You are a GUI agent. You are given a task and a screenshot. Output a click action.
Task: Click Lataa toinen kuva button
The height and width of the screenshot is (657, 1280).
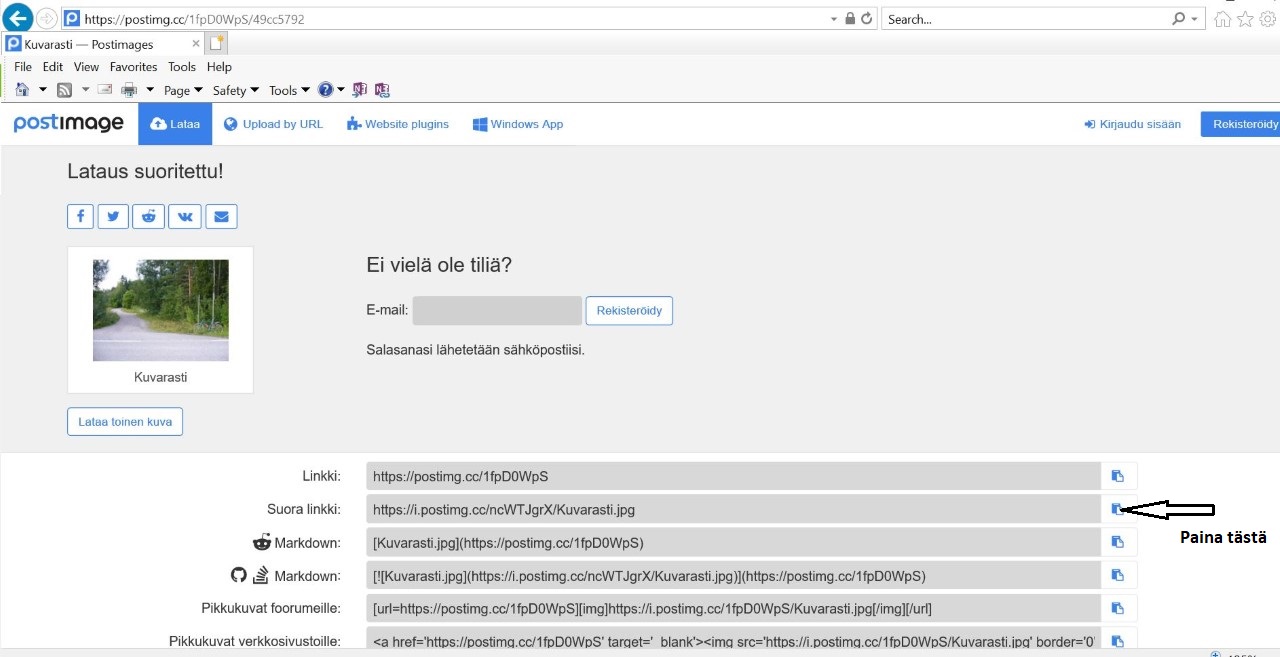pos(125,422)
